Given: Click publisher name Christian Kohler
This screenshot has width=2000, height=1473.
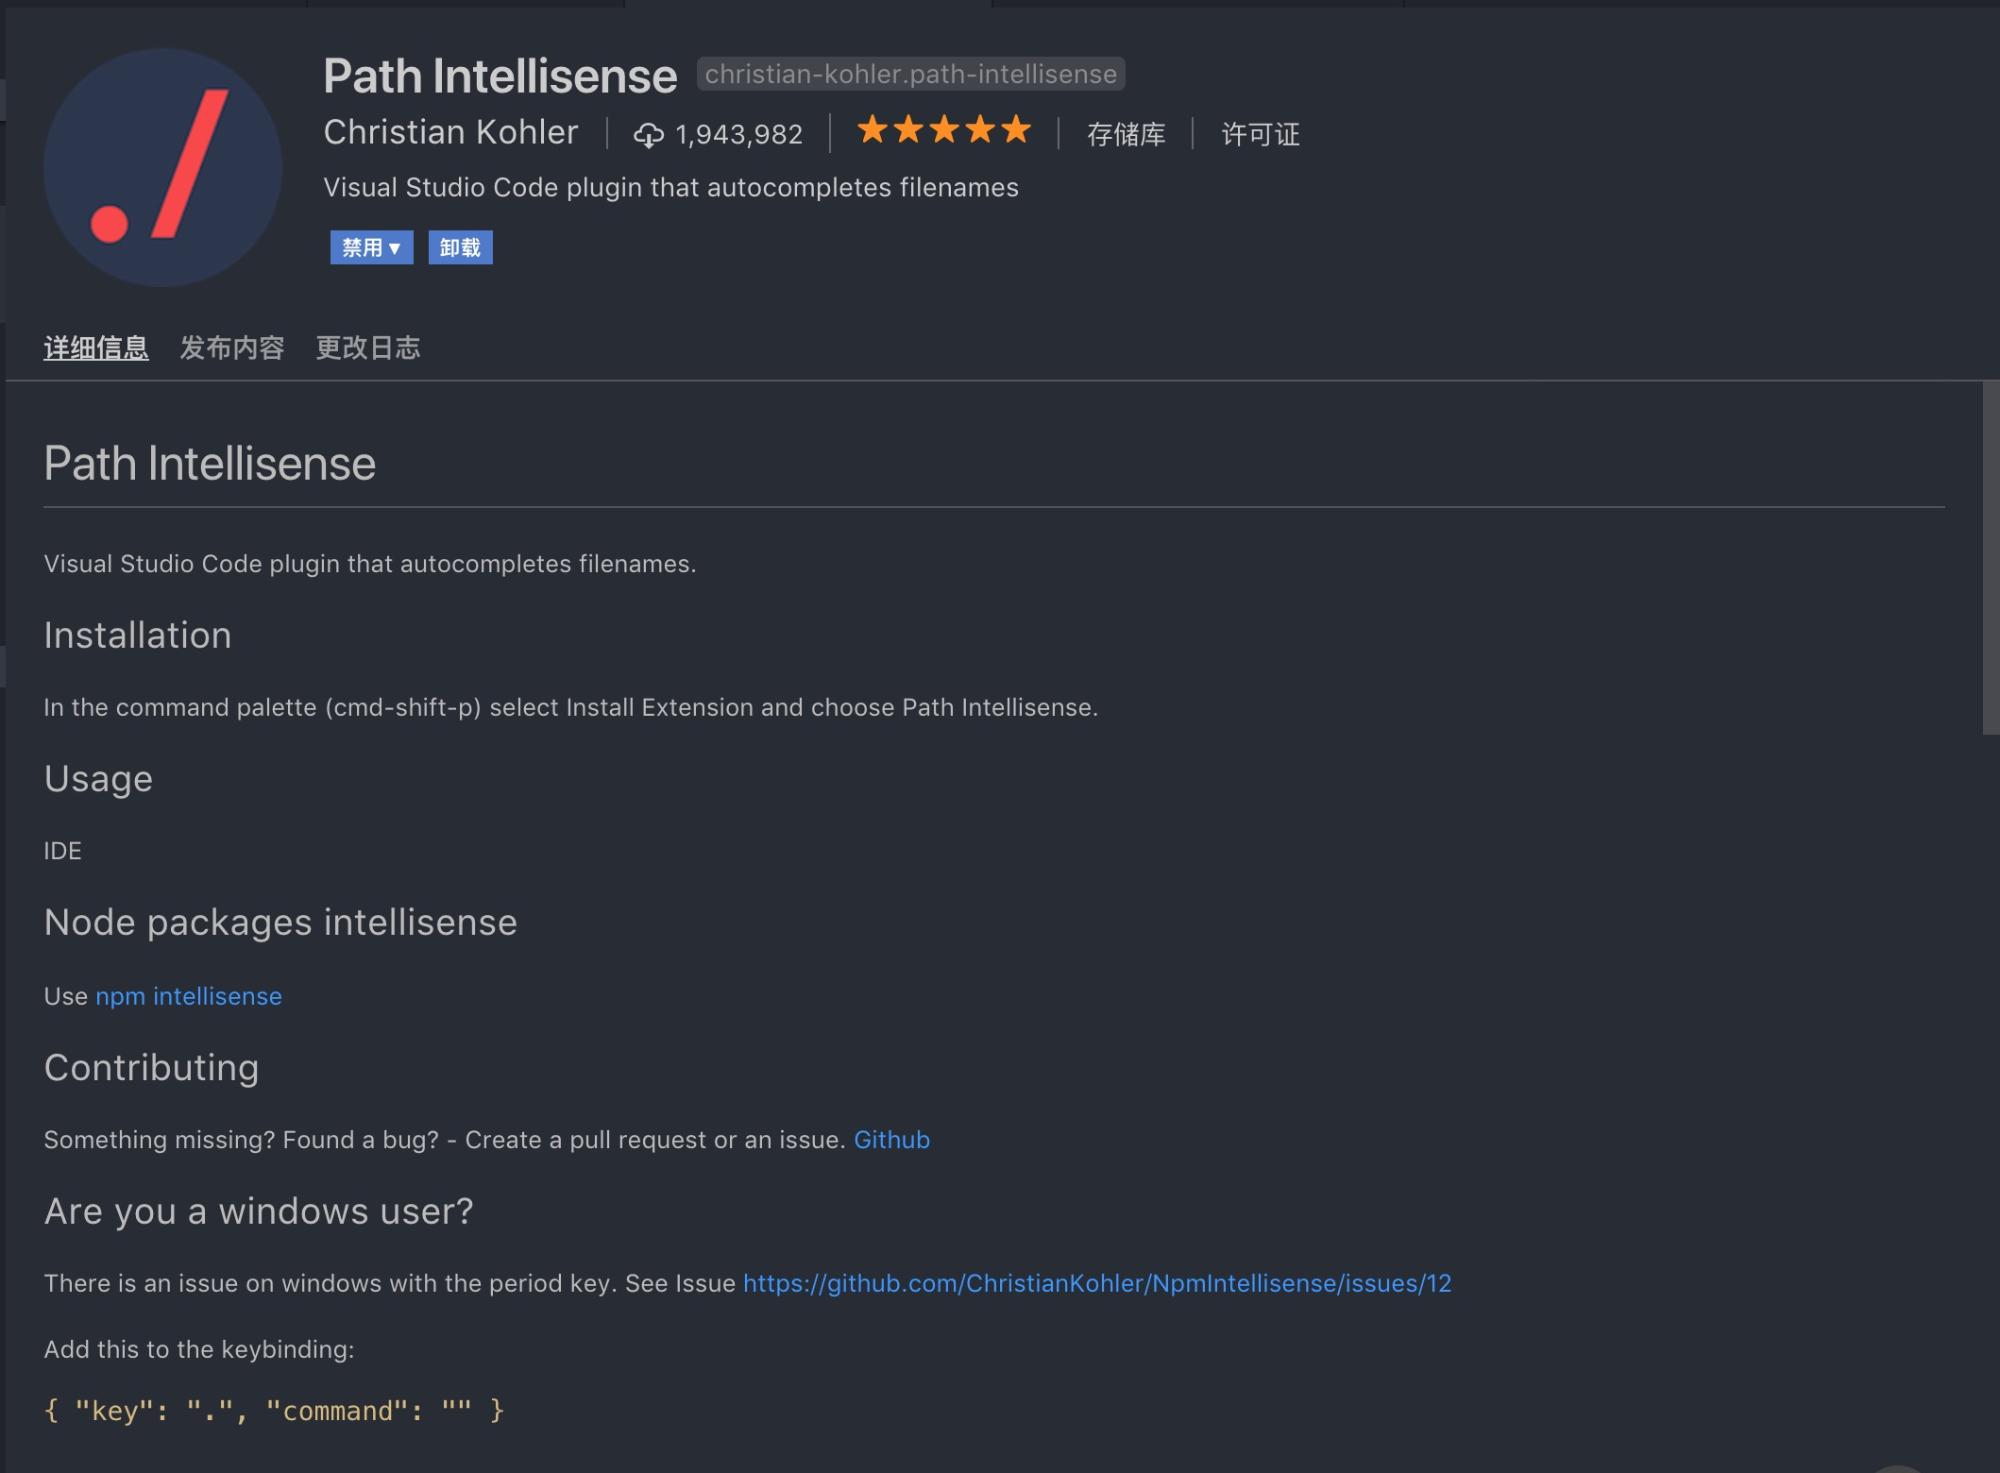Looking at the screenshot, I should [x=450, y=132].
